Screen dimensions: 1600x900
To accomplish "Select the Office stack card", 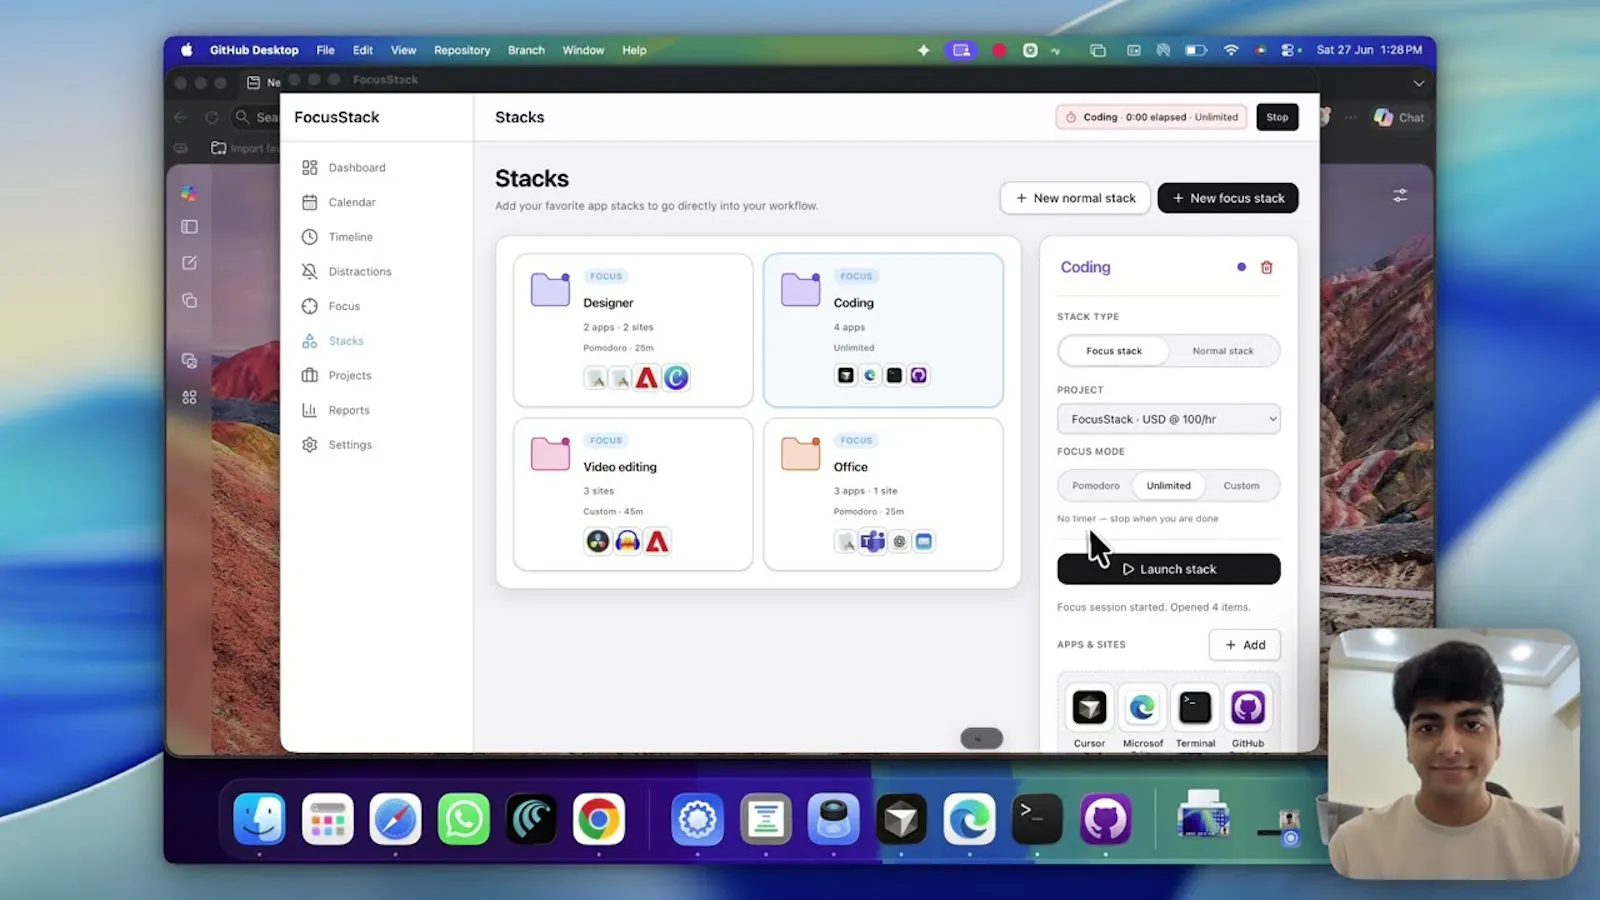I will click(x=883, y=494).
